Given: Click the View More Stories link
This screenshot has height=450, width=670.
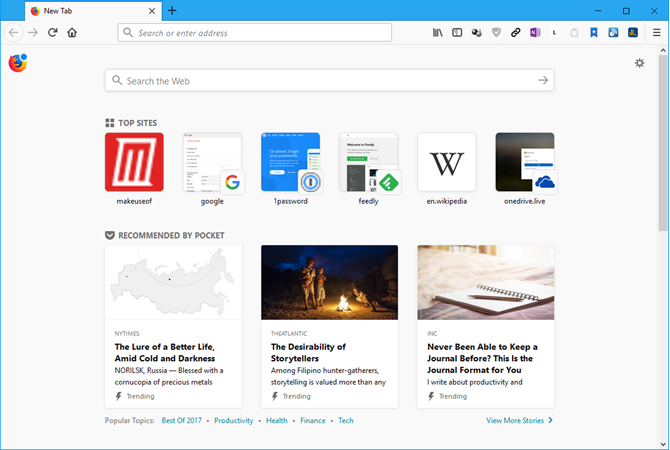Looking at the screenshot, I should (519, 421).
